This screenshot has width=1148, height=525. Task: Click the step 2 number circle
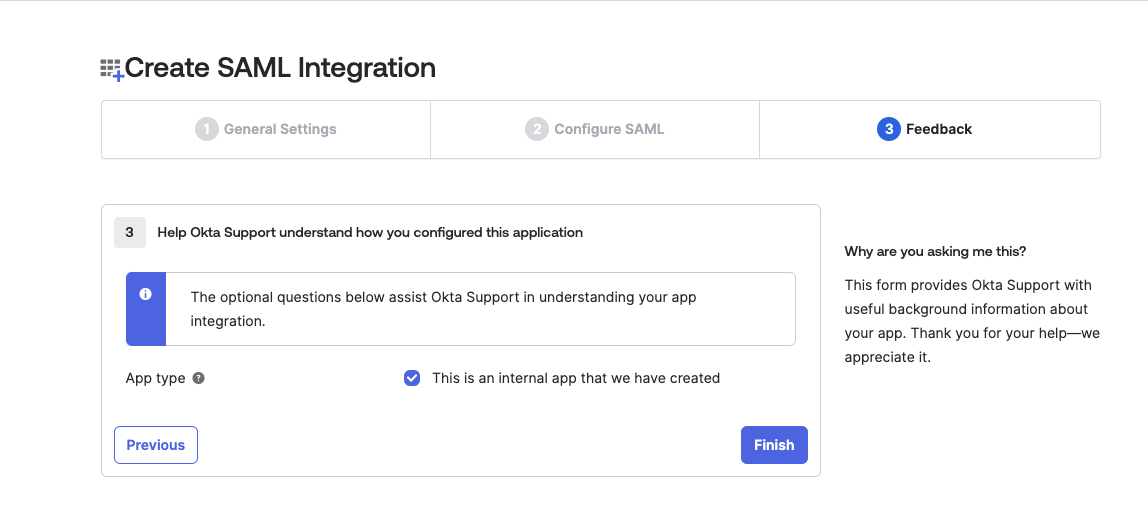[537, 129]
